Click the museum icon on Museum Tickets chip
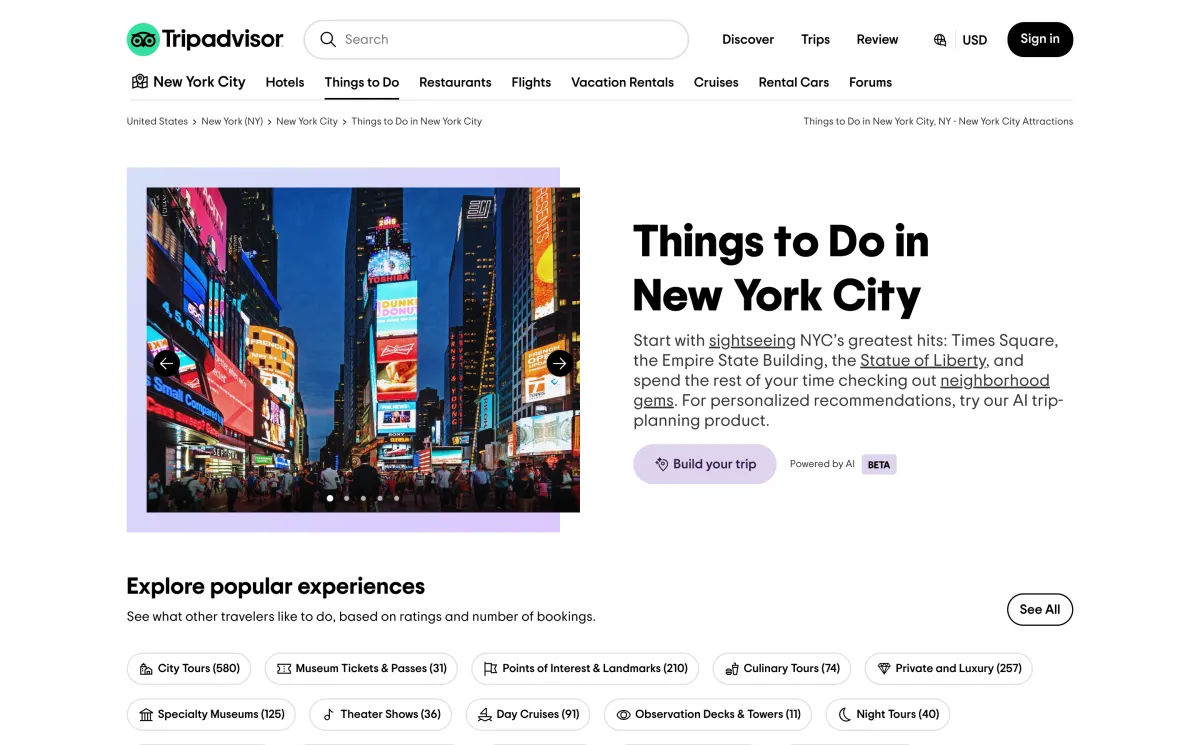This screenshot has width=1200, height=745. (283, 668)
